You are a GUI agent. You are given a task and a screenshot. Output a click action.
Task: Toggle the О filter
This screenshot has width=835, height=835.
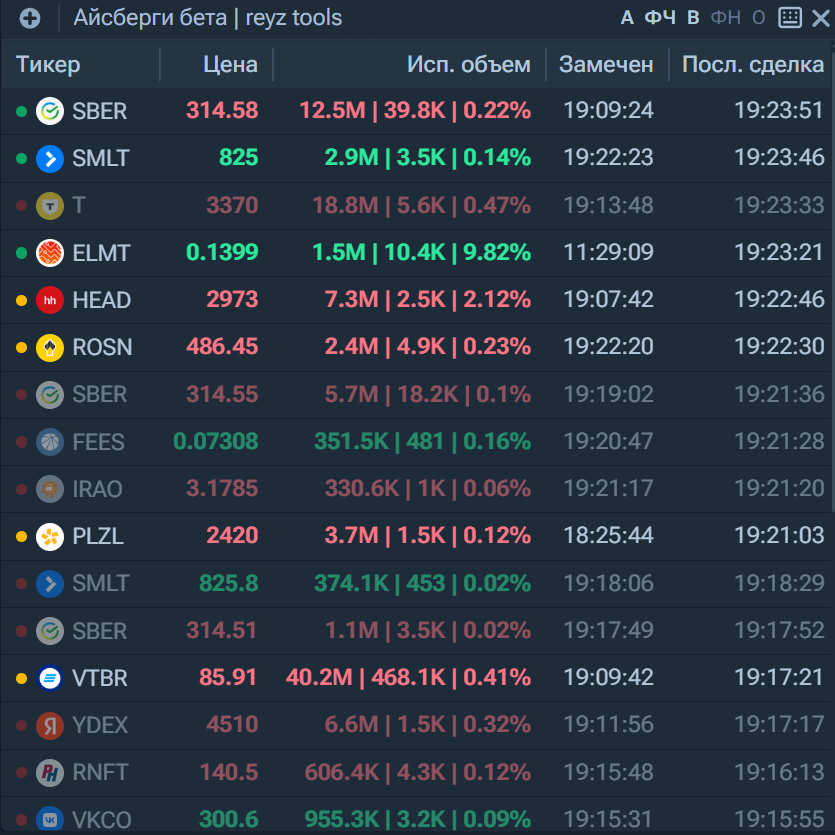(758, 18)
